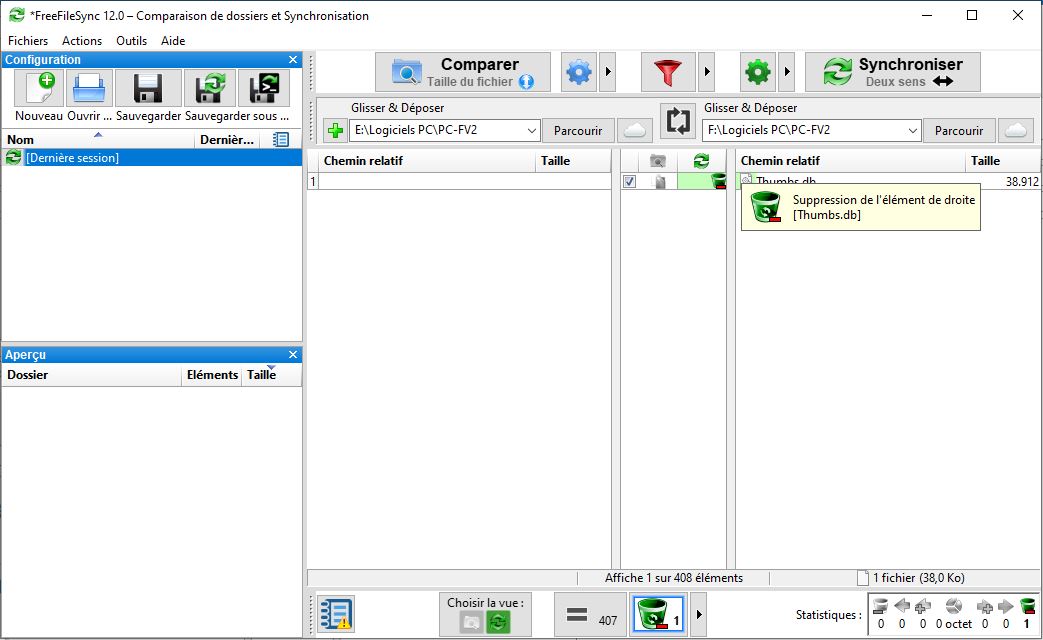The height and width of the screenshot is (640, 1043).
Task: Select row number 1 on left grid
Action: [x=313, y=182]
